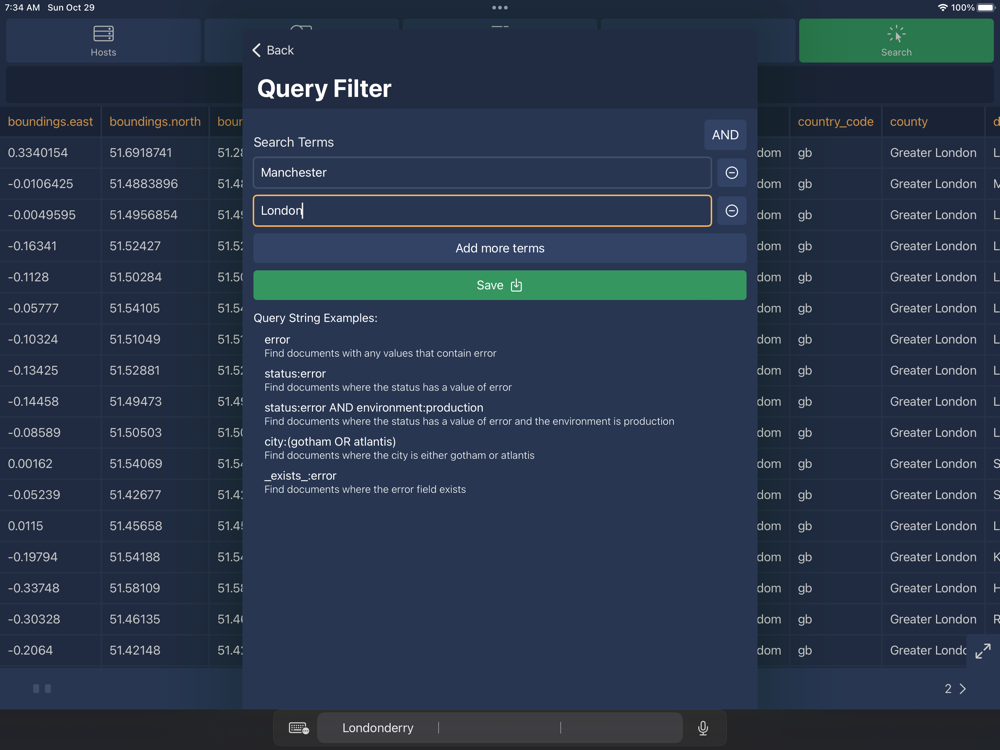The width and height of the screenshot is (1000, 750).
Task: Select cell value -0.19794
Action: tap(33, 557)
